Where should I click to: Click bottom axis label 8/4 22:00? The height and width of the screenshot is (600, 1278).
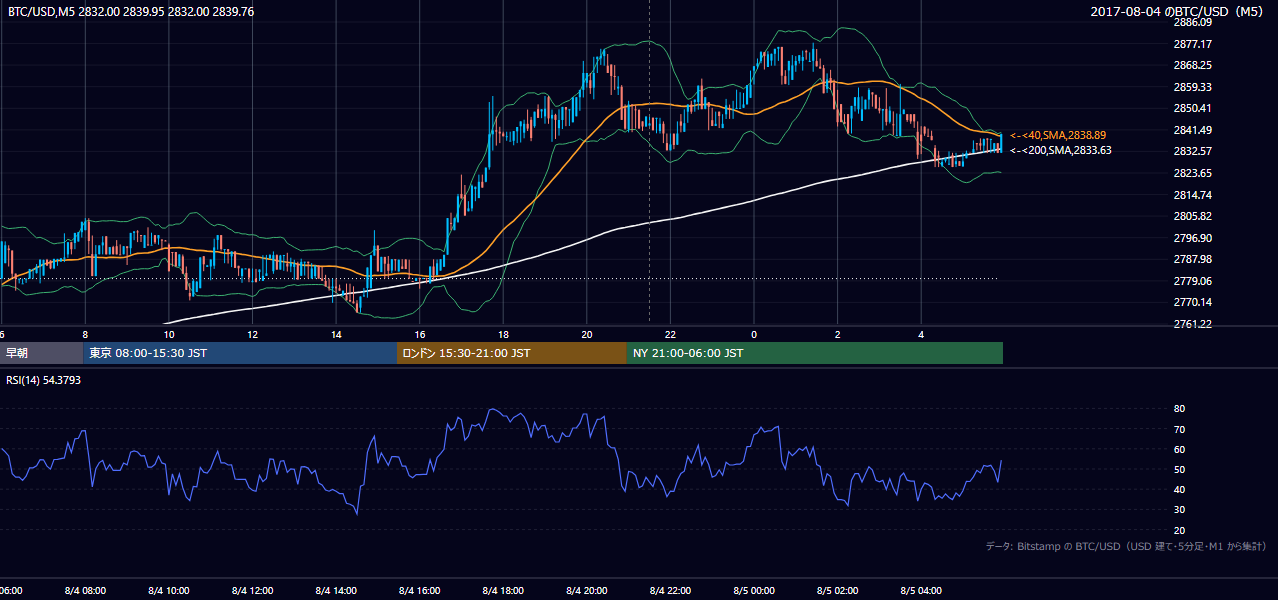click(670, 591)
